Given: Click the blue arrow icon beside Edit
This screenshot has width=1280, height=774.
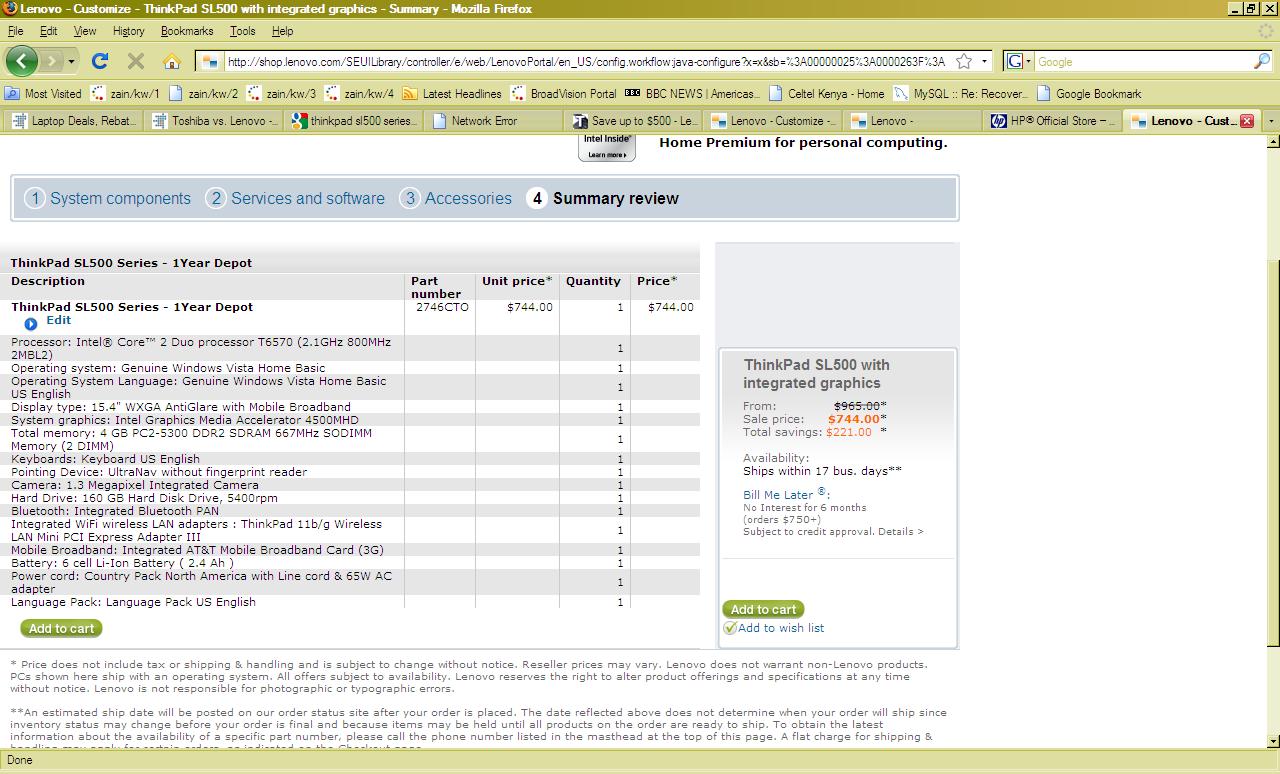Looking at the screenshot, I should [x=31, y=323].
